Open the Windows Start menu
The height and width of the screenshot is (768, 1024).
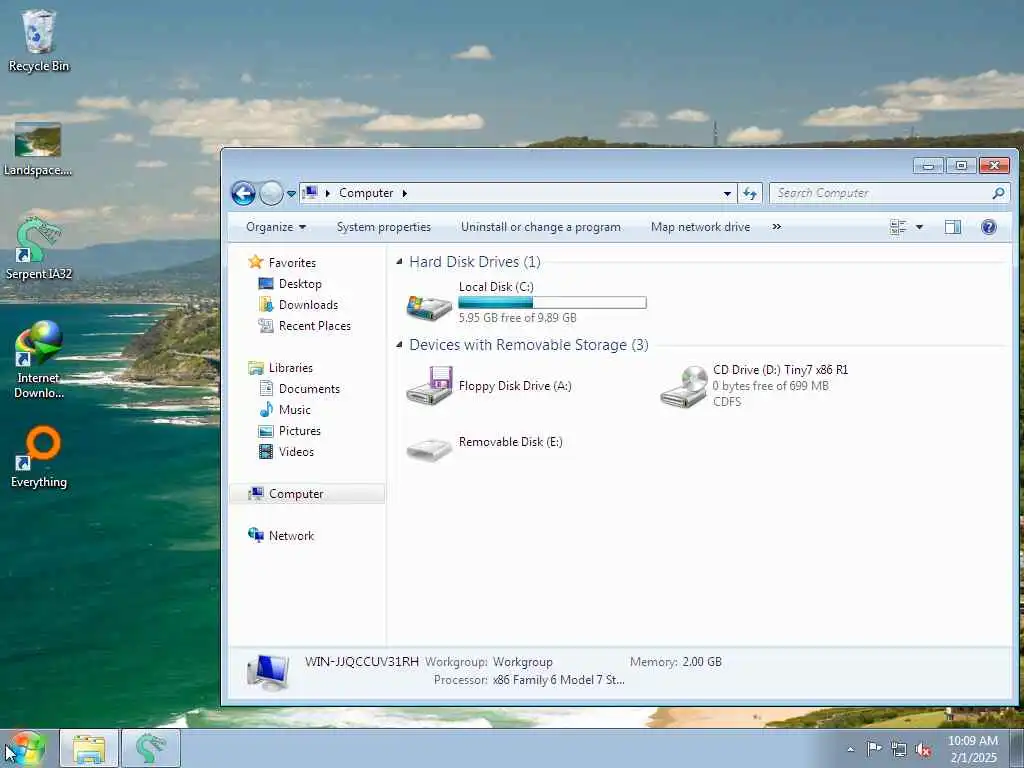(x=26, y=748)
